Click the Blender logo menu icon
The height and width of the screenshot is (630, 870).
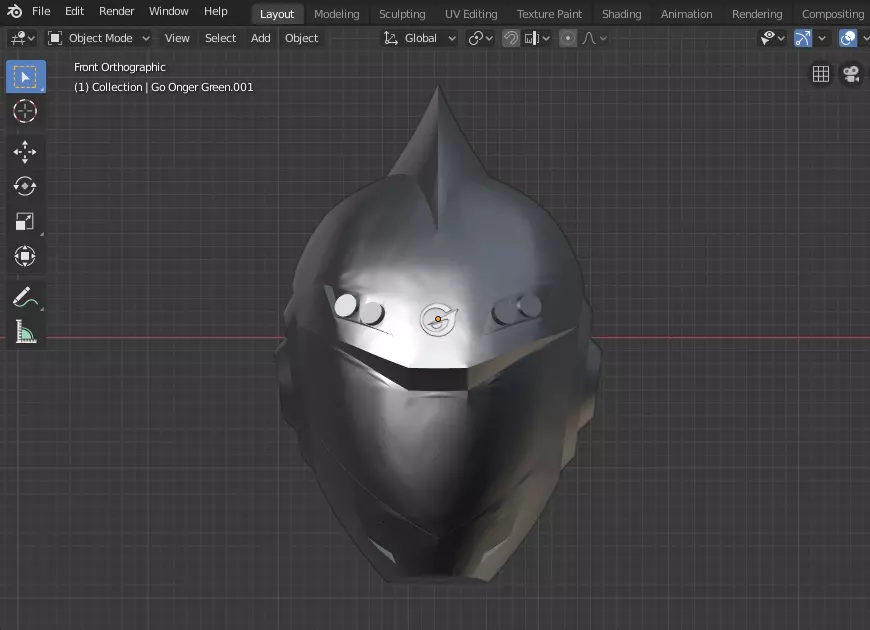14,11
